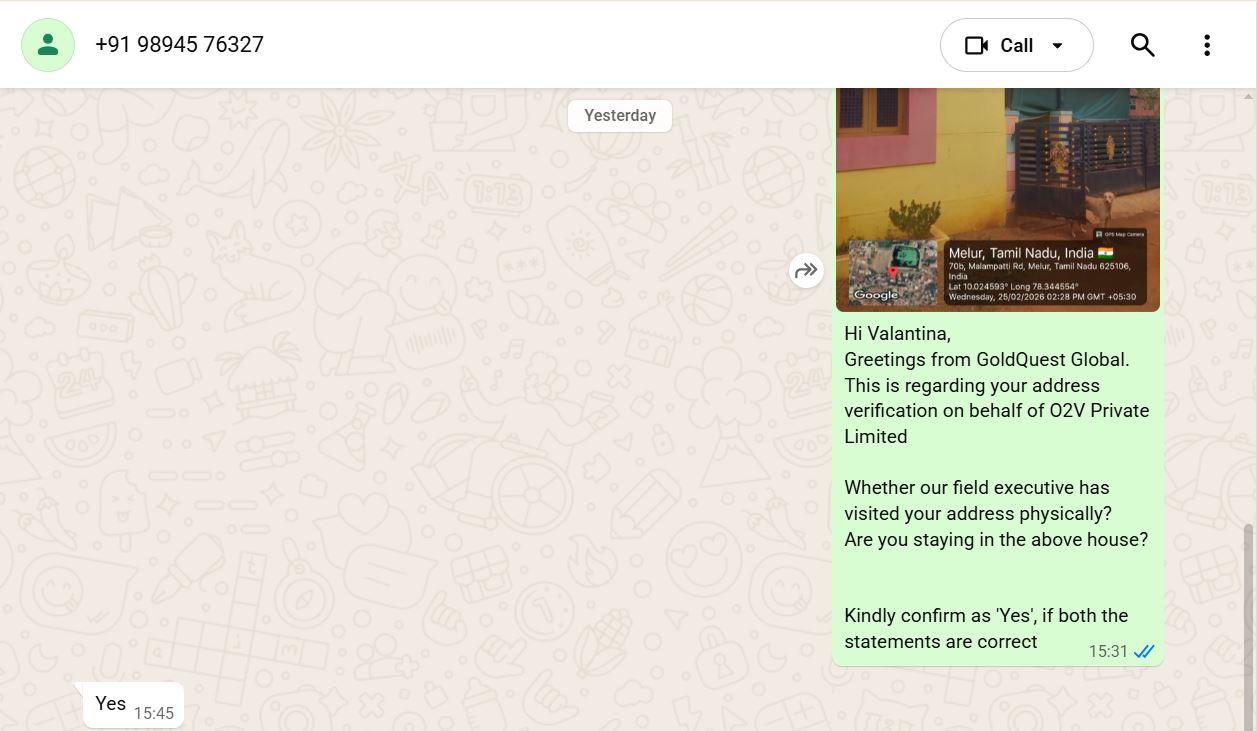
Task: Select the received 'Yes' message
Action: tap(111, 704)
